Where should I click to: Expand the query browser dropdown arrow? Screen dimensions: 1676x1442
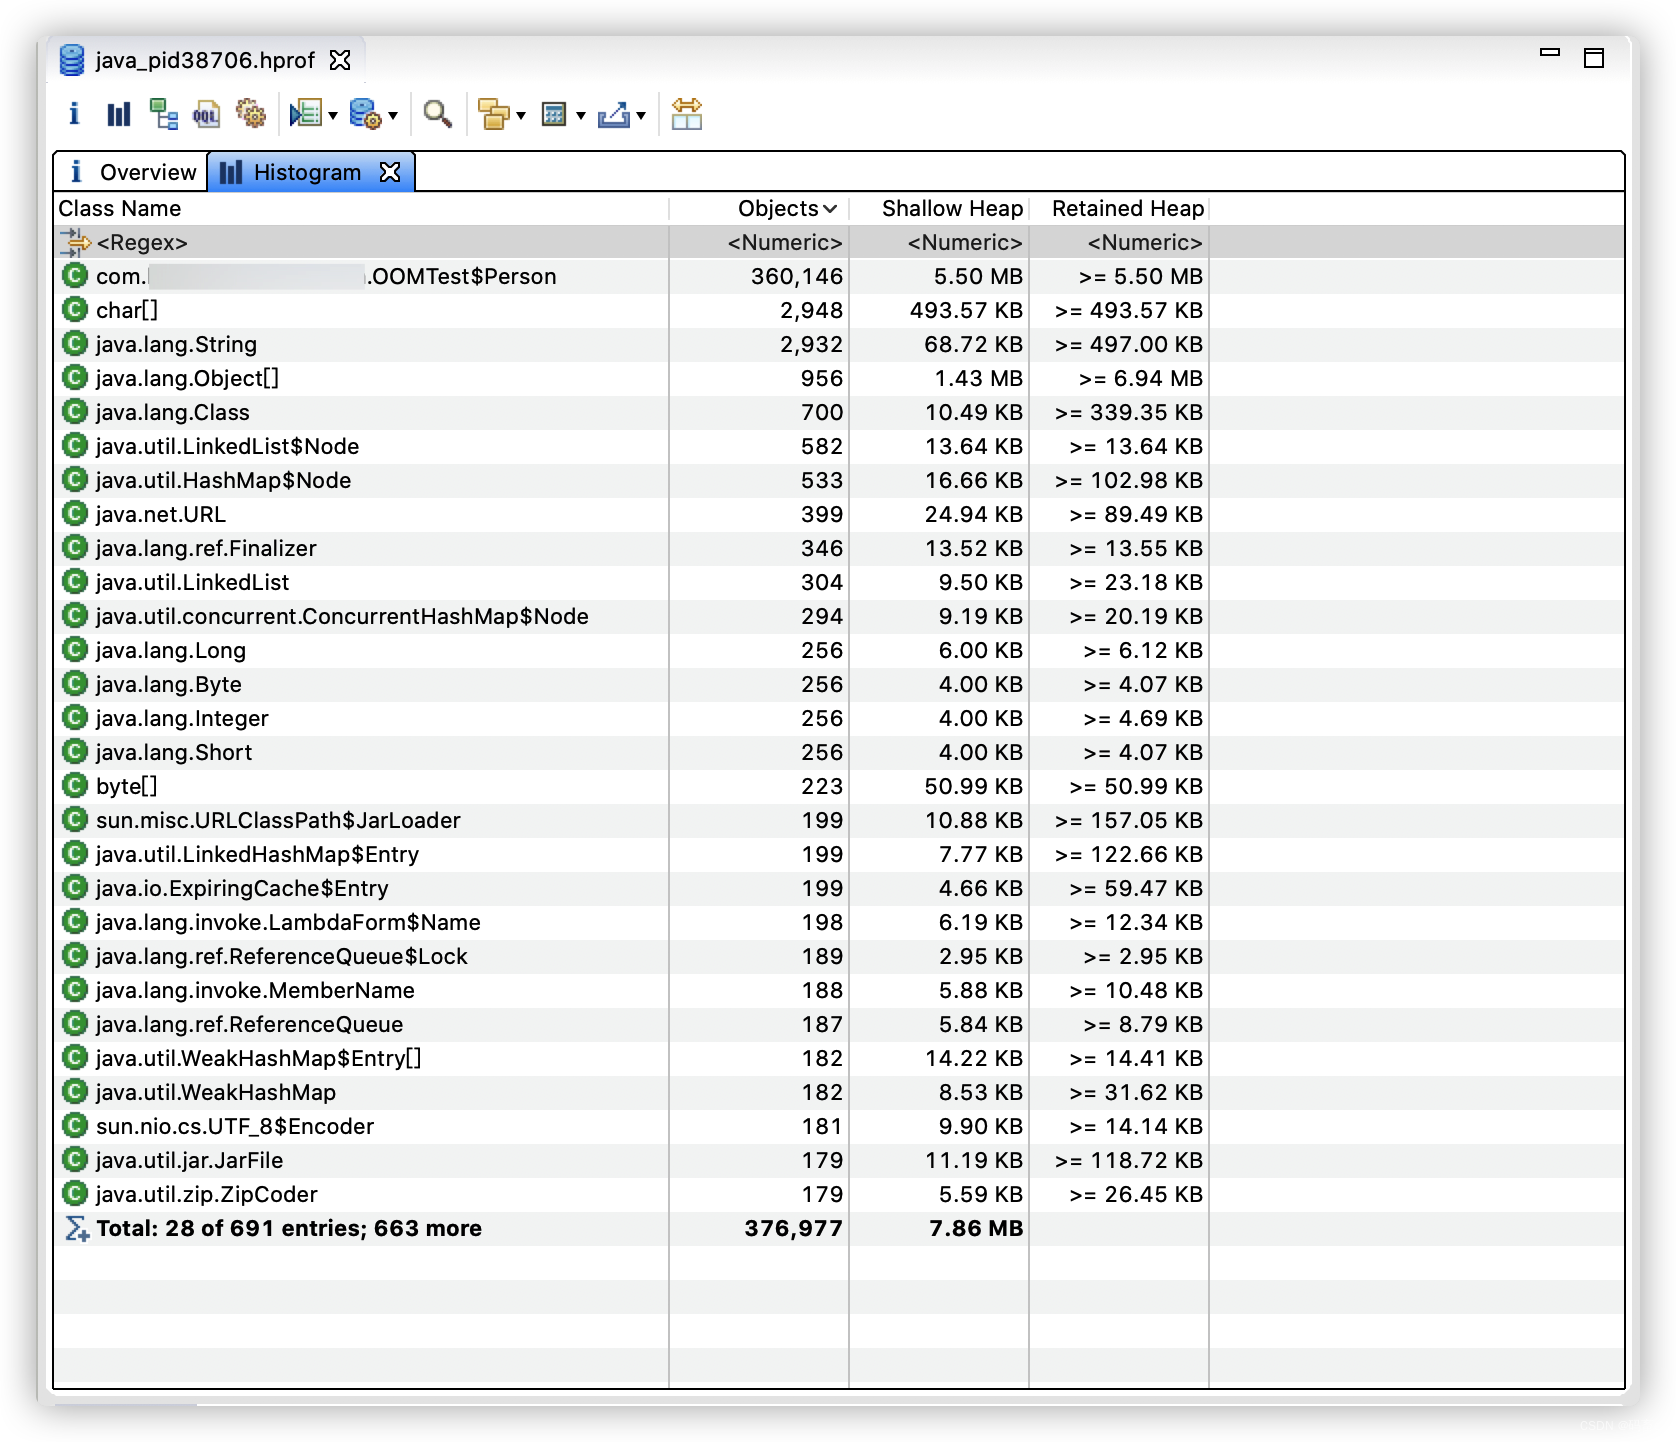click(393, 116)
